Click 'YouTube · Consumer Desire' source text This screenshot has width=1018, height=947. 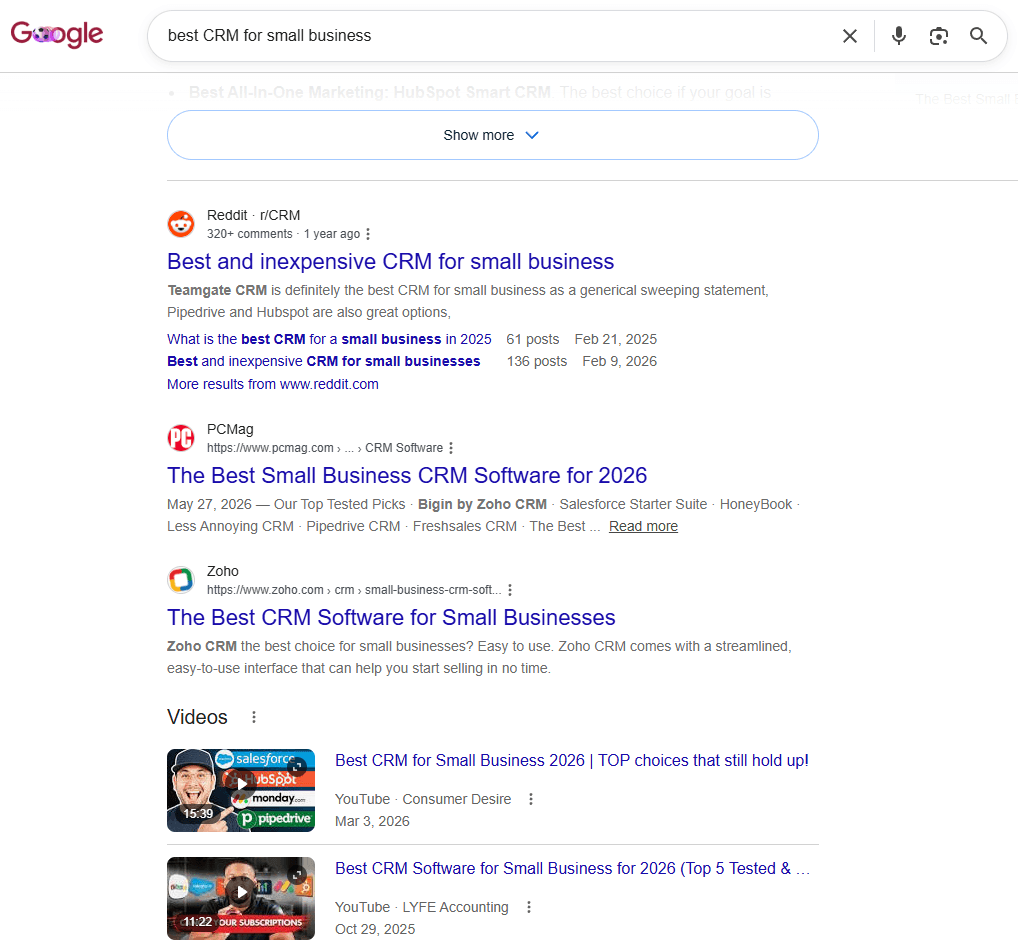tap(423, 799)
